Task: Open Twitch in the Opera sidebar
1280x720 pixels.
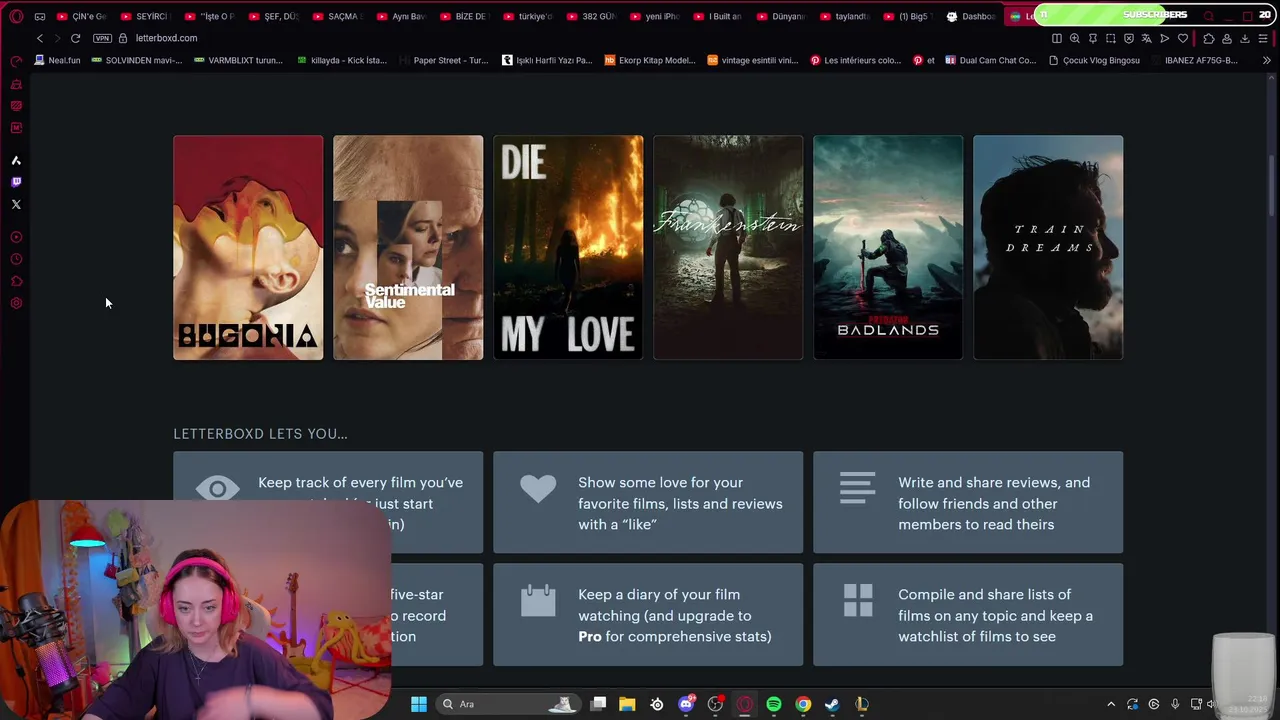Action: coord(16,182)
